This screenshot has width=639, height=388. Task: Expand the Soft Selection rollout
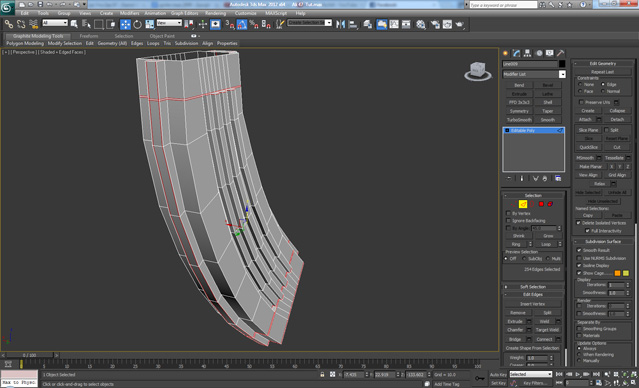[x=533, y=287]
